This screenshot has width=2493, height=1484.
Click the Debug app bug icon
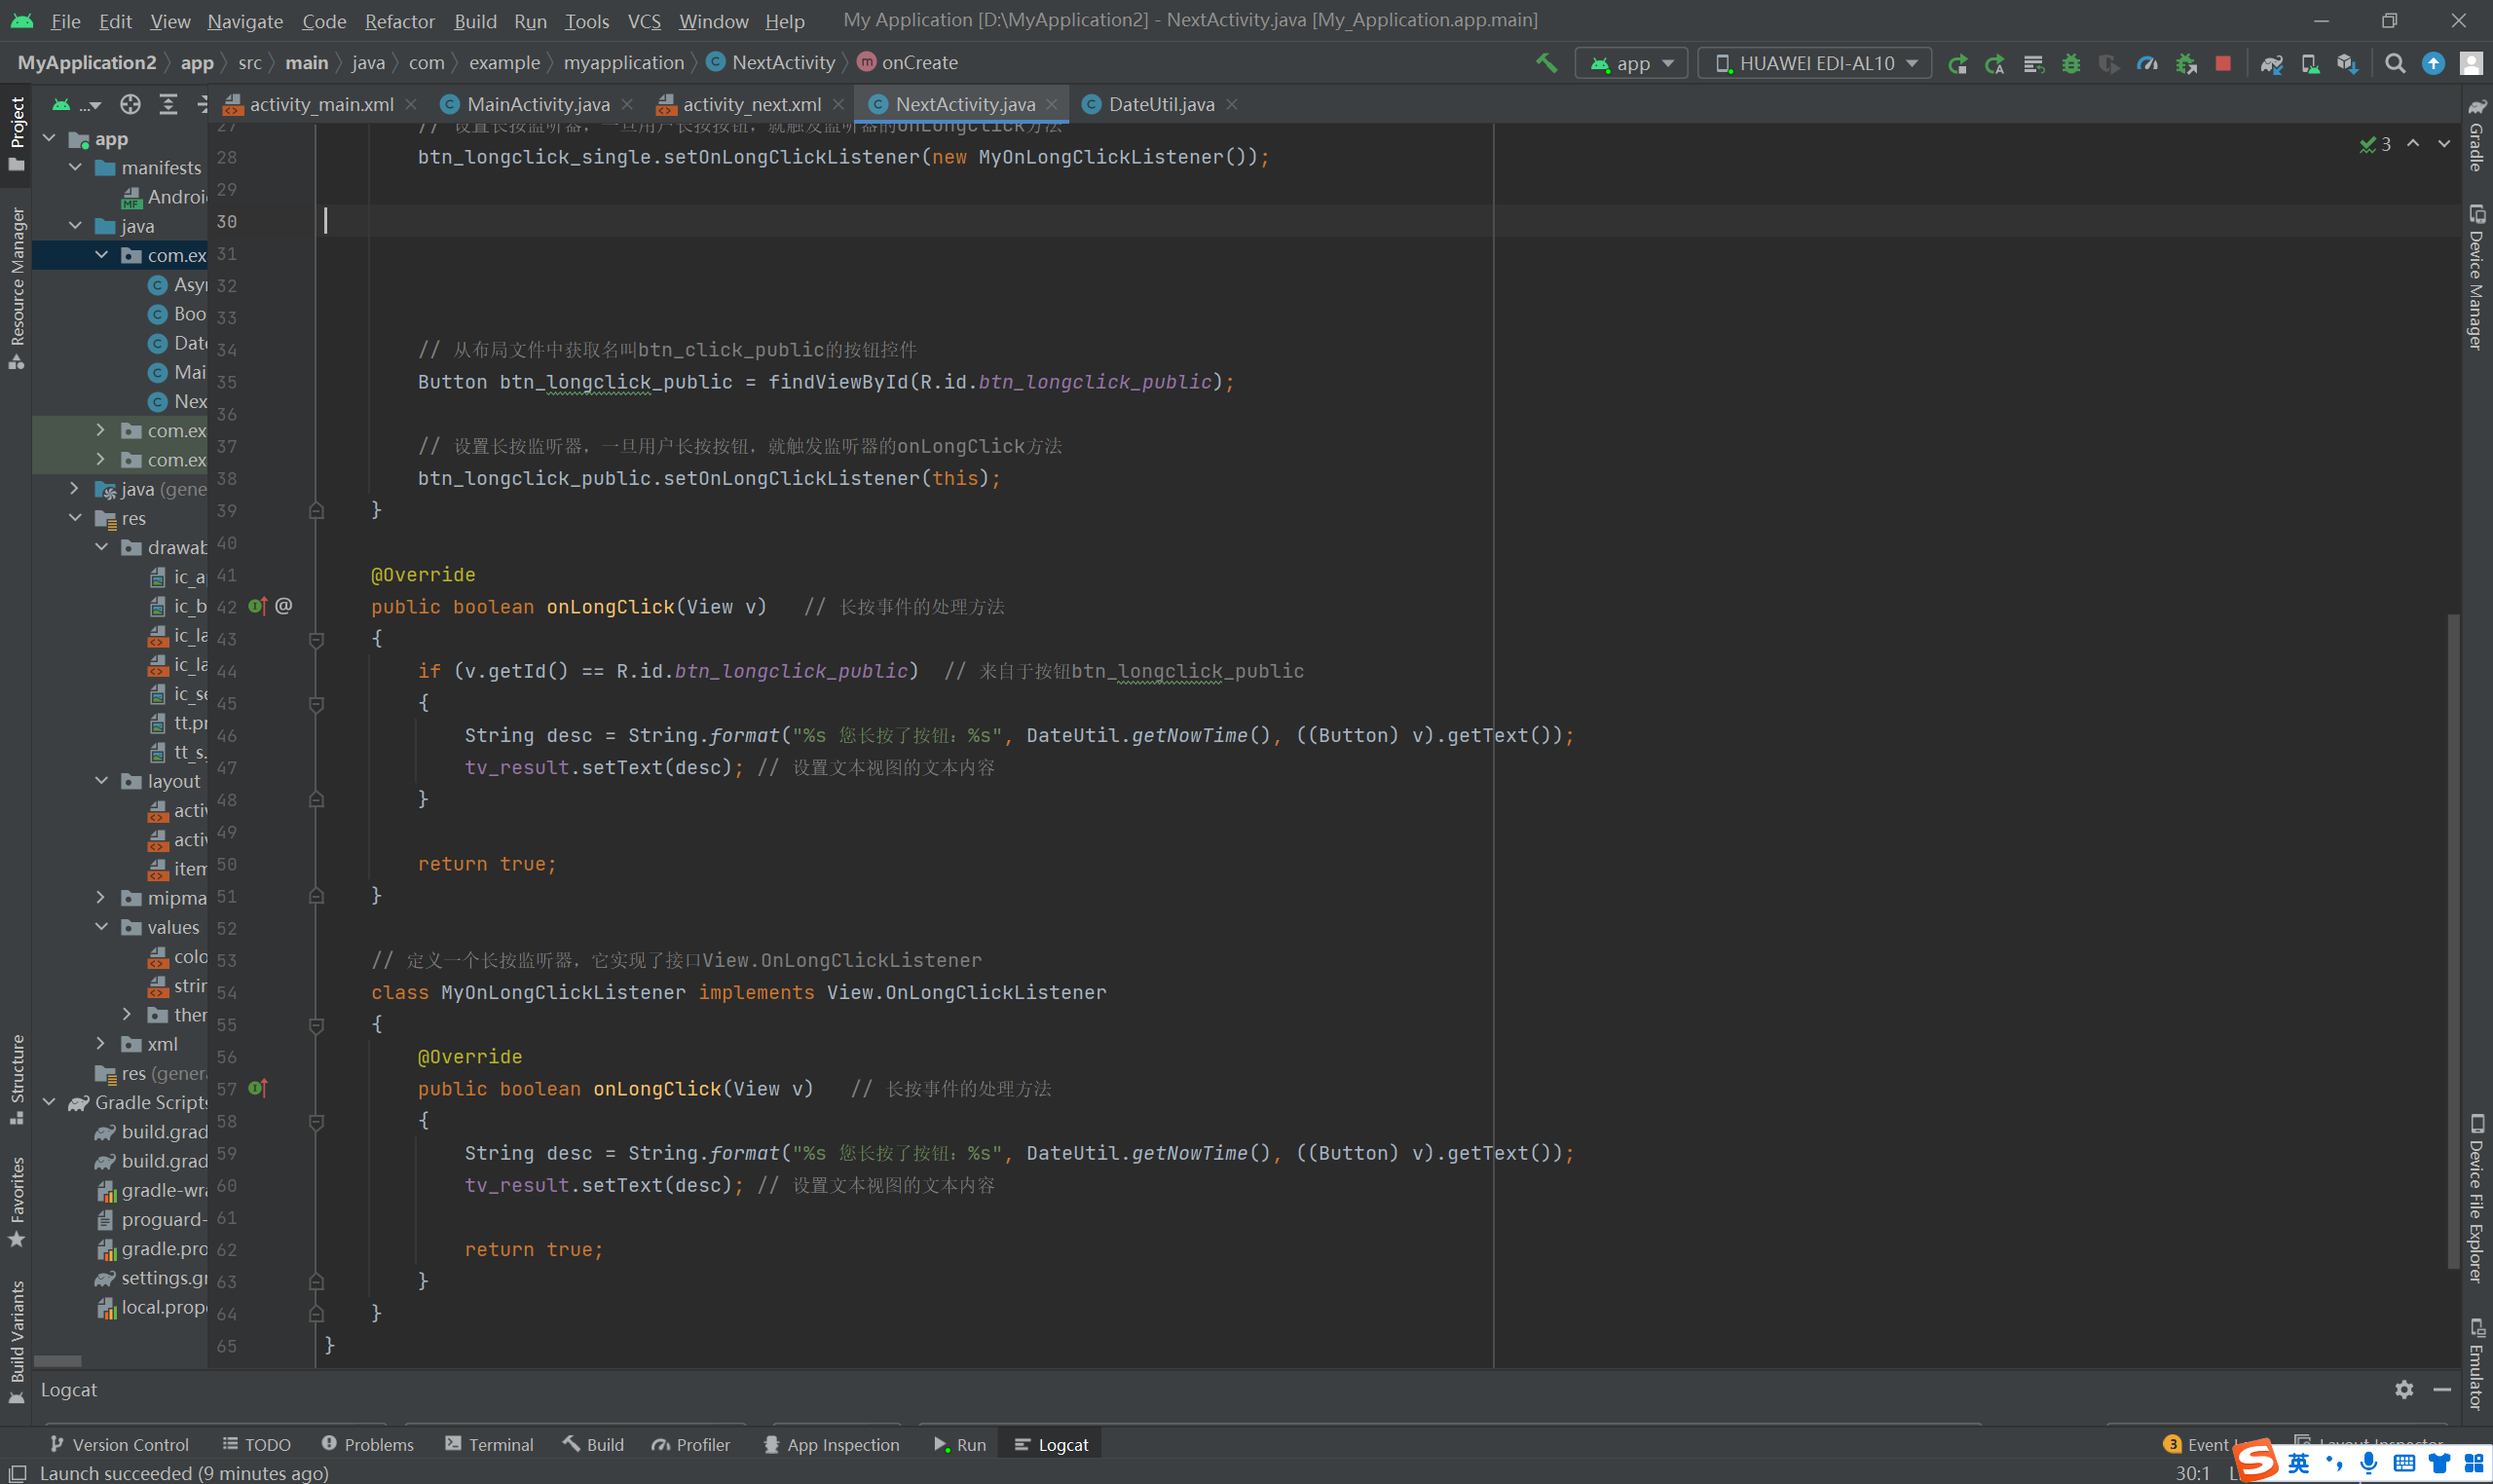click(x=2071, y=63)
